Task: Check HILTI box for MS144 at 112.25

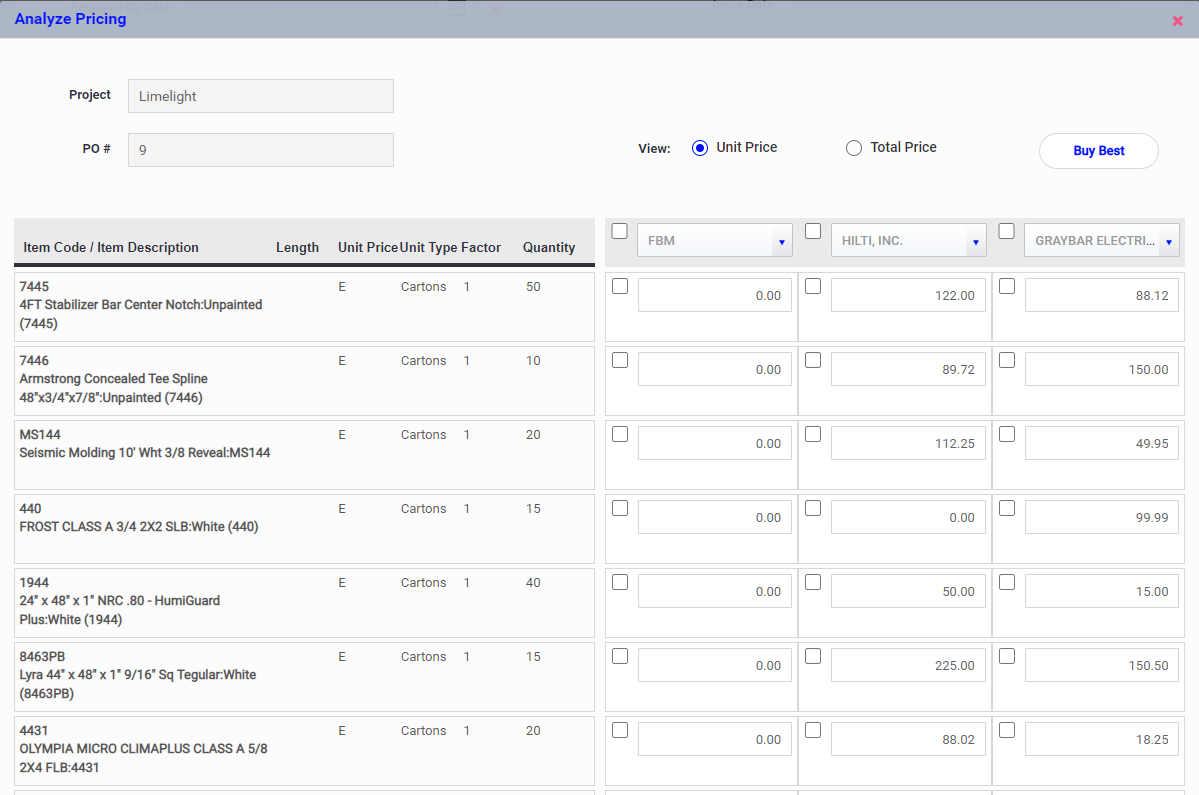Action: 813,434
